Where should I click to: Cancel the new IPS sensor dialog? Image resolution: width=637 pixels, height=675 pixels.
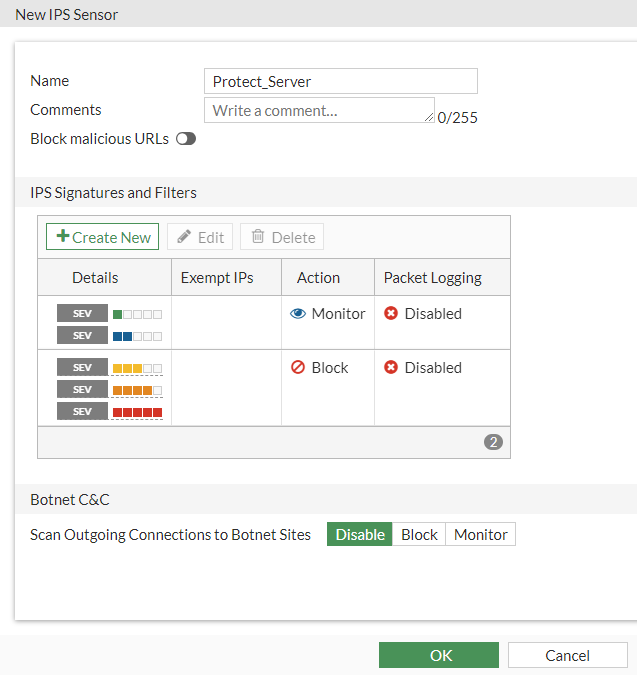[x=567, y=655]
